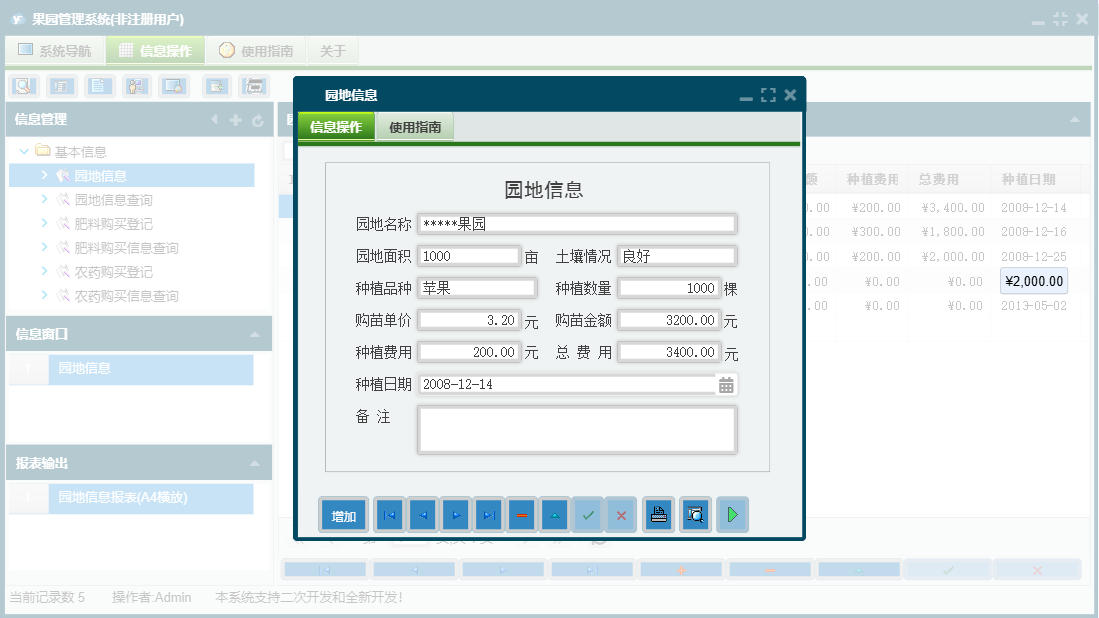Open print preview in the 园地信息 dialog
Screen dimensions: 1099x618
pos(695,514)
